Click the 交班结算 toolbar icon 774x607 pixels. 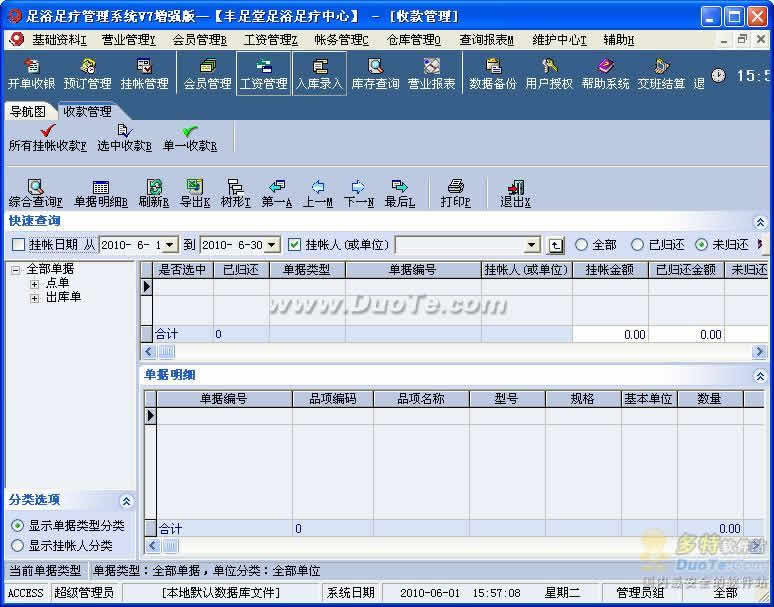(661, 73)
